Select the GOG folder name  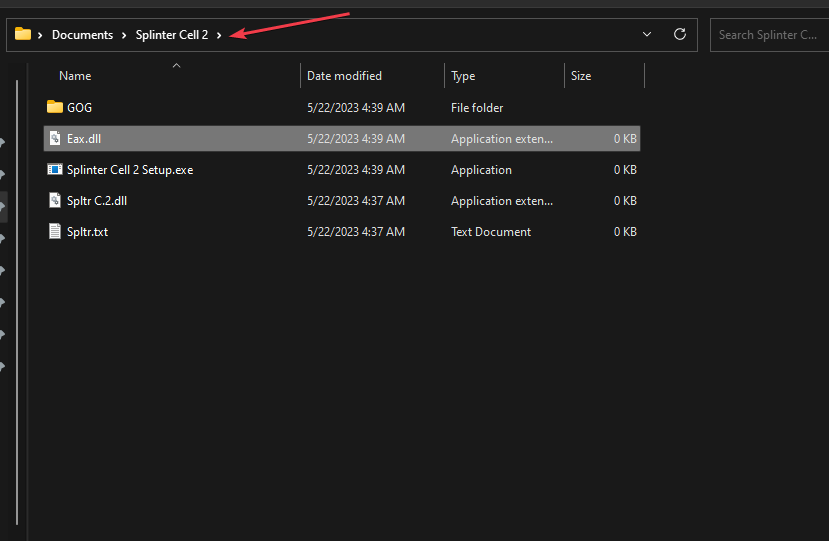tap(79, 107)
